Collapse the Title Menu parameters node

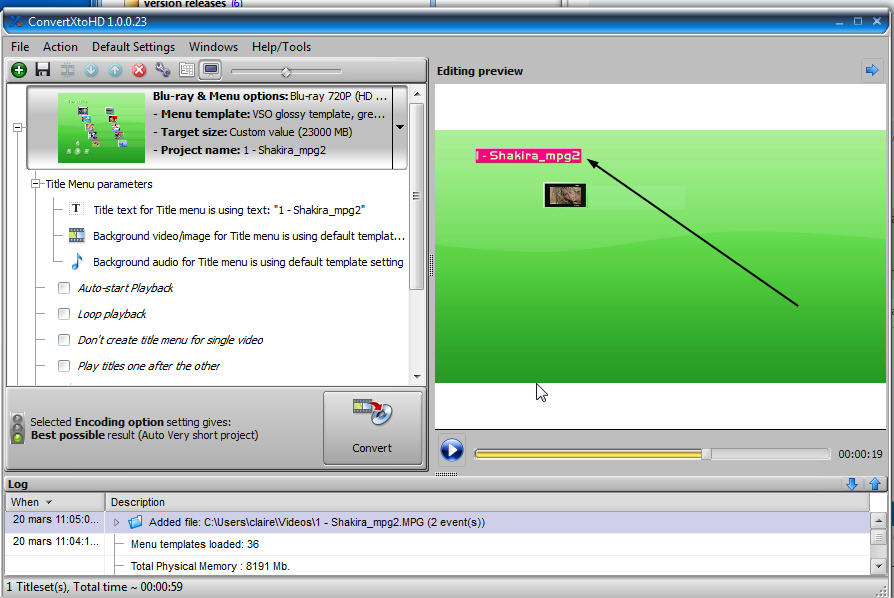[x=35, y=184]
